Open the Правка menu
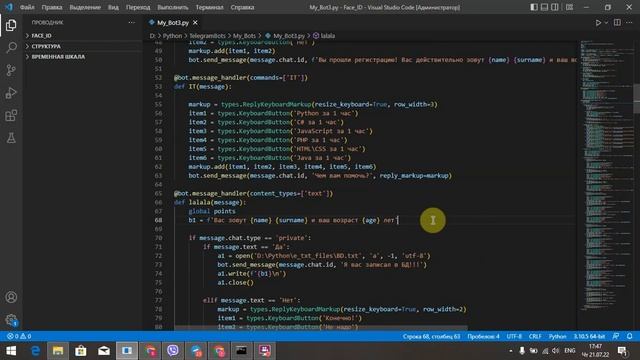 coord(52,7)
